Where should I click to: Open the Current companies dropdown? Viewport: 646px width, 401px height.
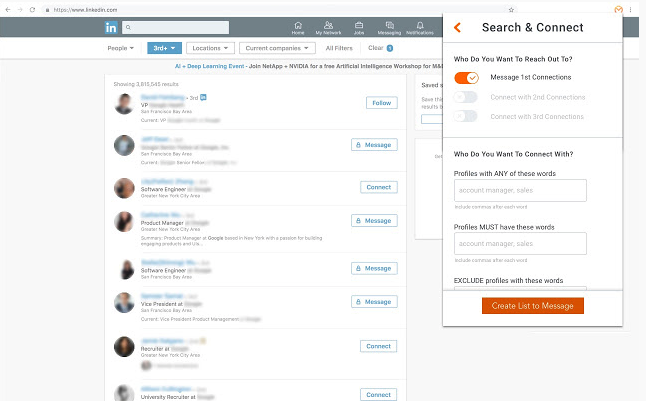click(x=277, y=48)
